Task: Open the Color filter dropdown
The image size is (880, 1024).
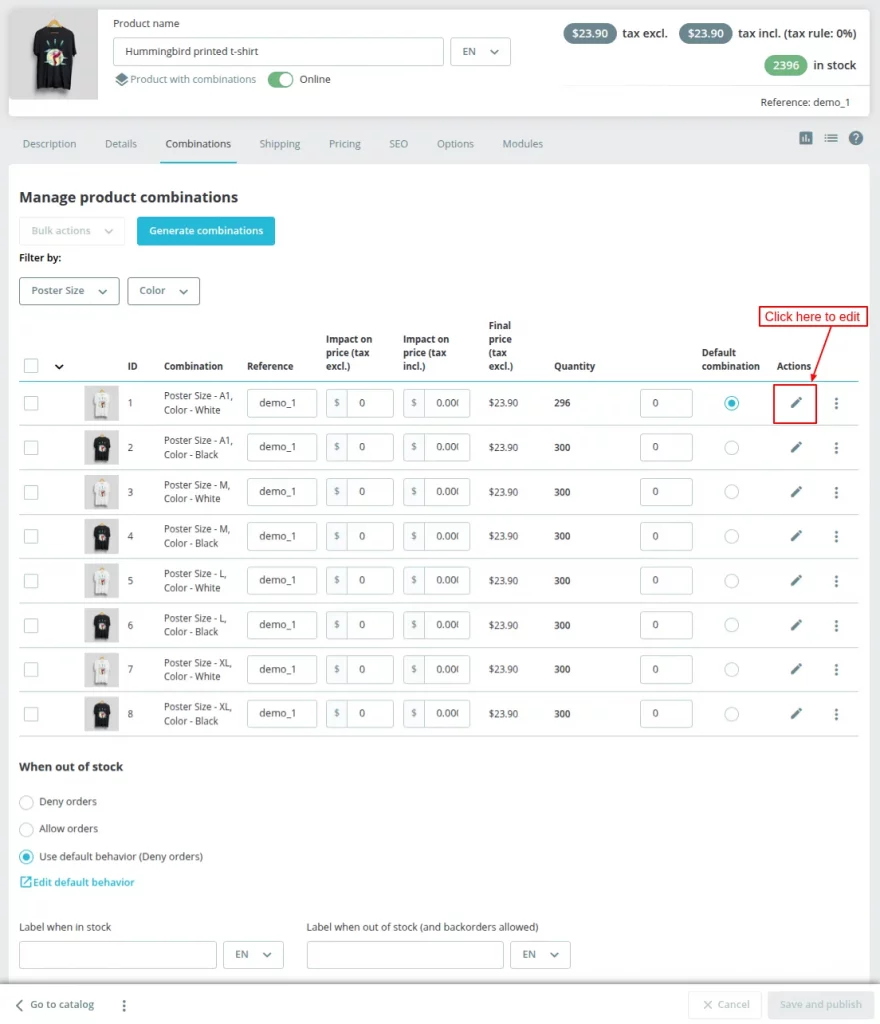Action: tap(163, 291)
